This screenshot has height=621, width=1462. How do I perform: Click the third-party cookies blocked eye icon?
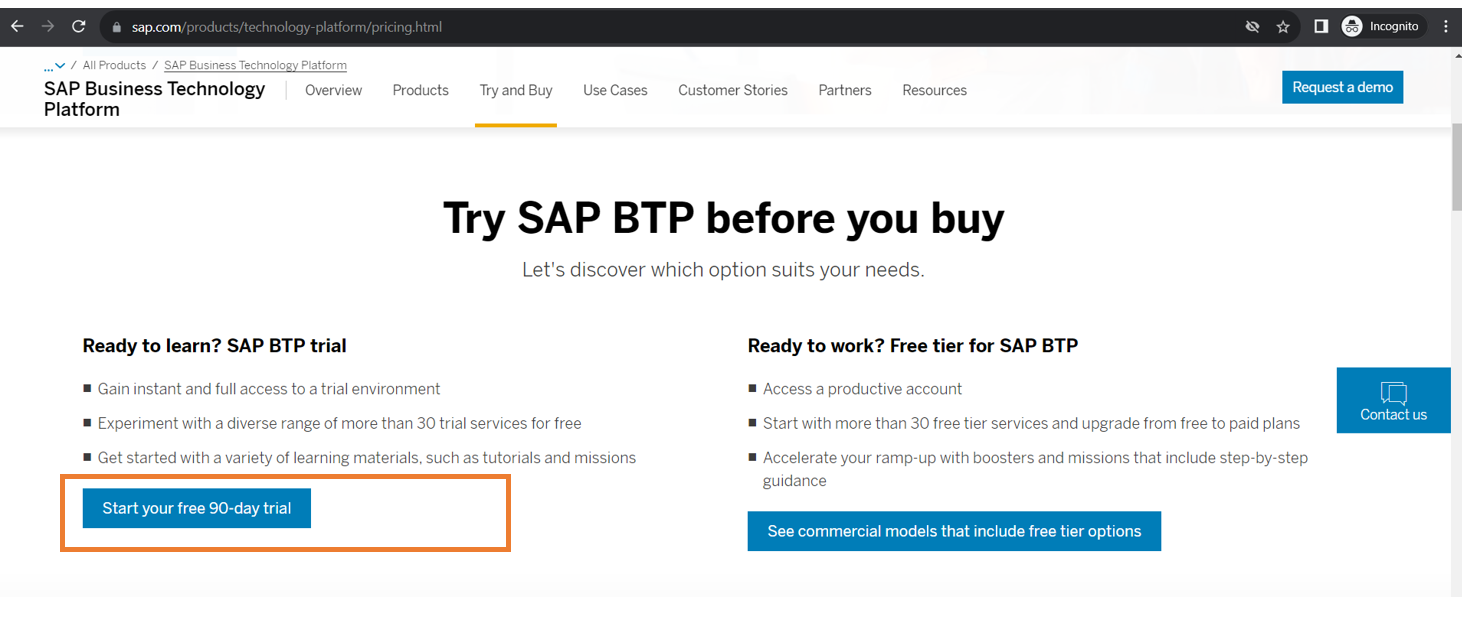click(x=1252, y=27)
